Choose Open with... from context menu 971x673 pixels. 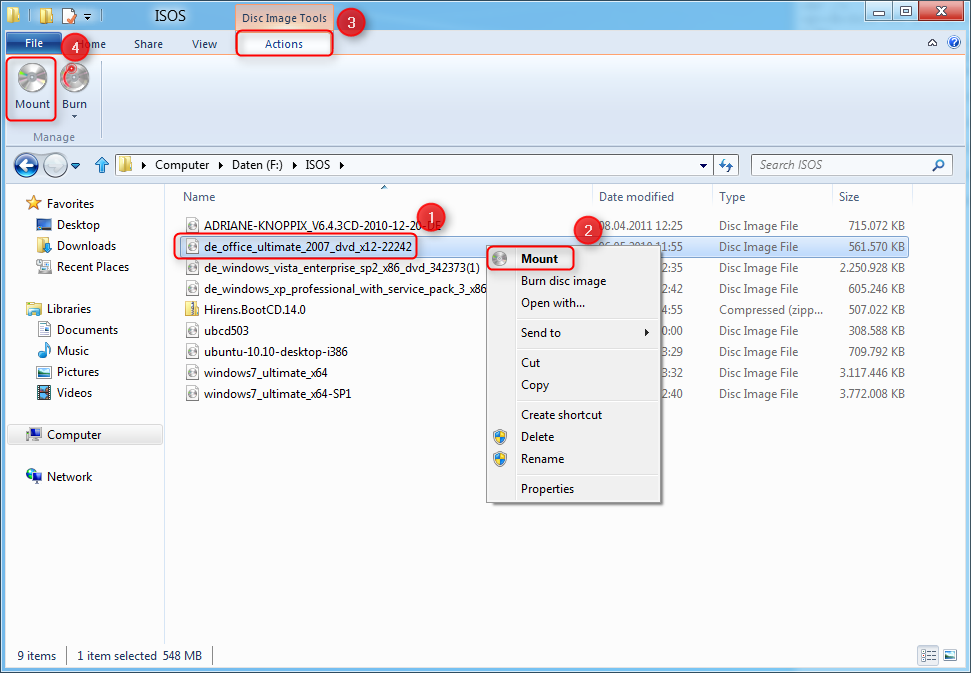573,303
